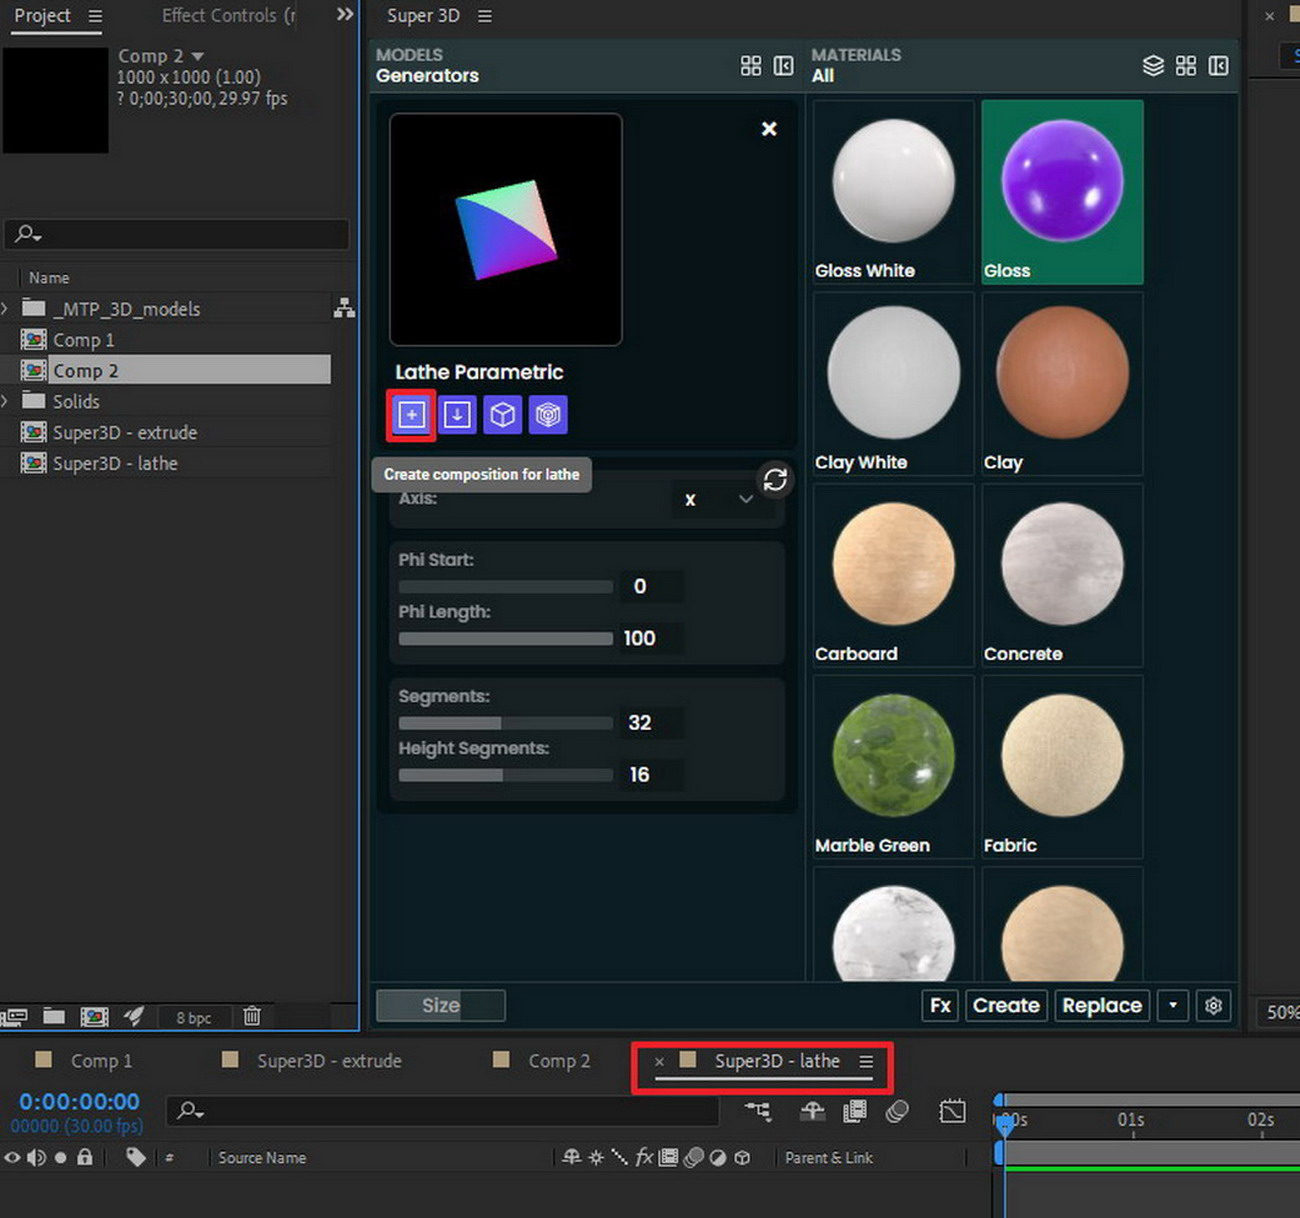The image size is (1300, 1218).
Task: Open the project flowchart icon beside Name column
Action: click(344, 308)
